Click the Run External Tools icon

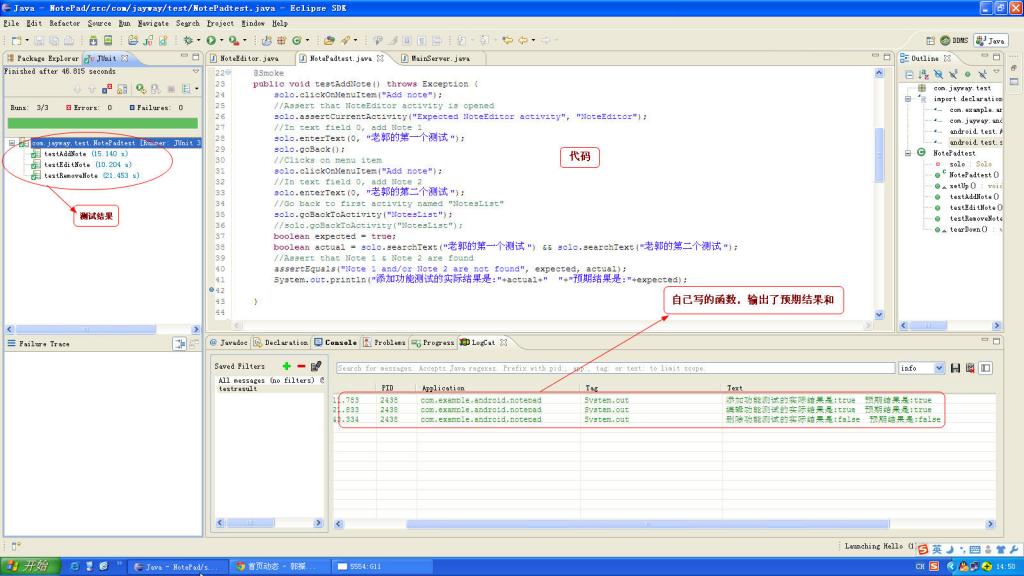click(x=233, y=40)
